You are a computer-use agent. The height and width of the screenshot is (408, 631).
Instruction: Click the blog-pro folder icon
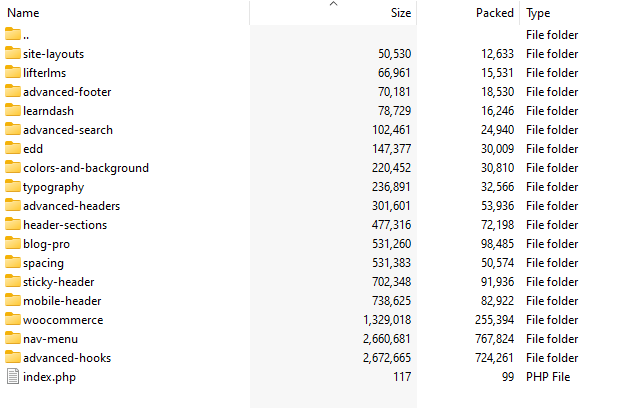click(x=12, y=244)
